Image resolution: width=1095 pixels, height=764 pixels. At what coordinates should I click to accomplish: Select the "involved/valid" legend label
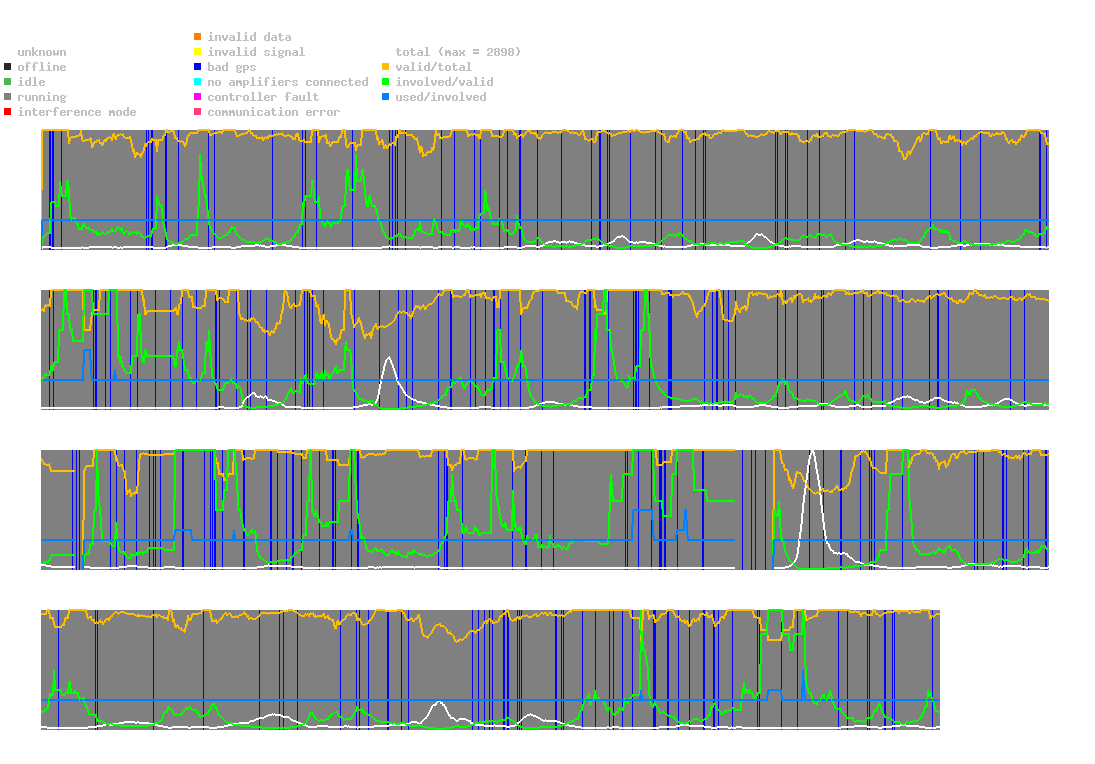(444, 82)
